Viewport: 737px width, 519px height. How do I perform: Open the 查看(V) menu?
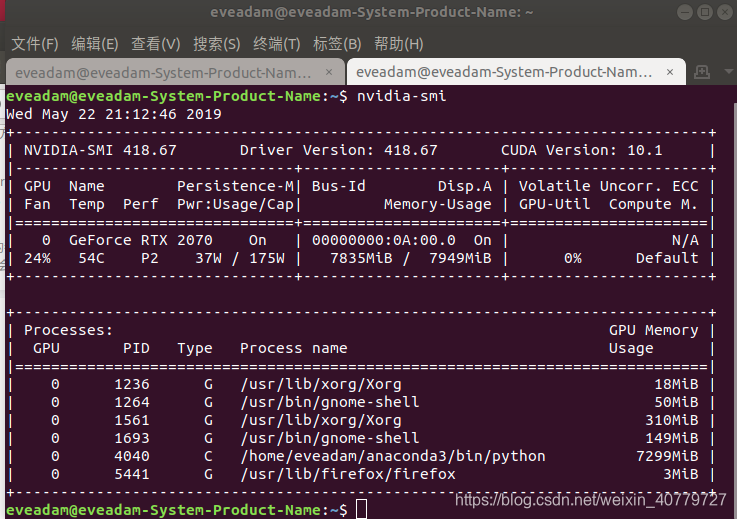coord(156,44)
